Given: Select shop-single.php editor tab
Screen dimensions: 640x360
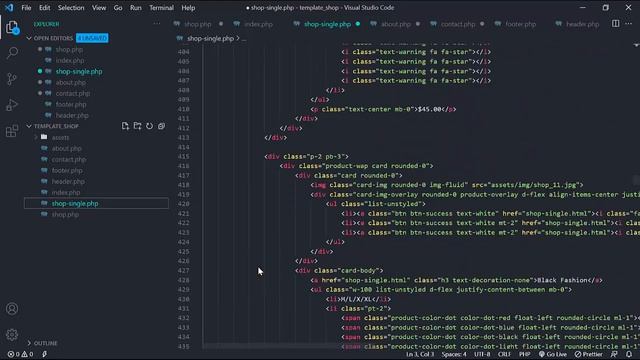Looking at the screenshot, I should [x=327, y=24].
